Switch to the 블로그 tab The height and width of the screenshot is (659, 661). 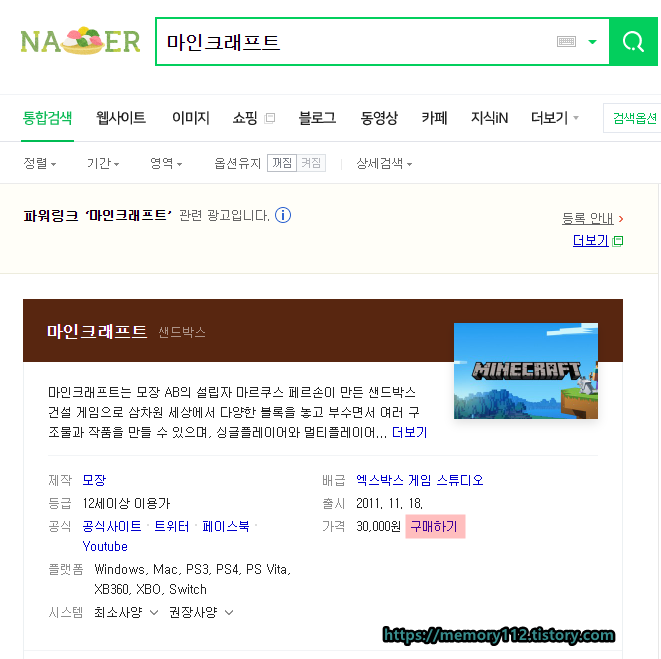click(317, 118)
